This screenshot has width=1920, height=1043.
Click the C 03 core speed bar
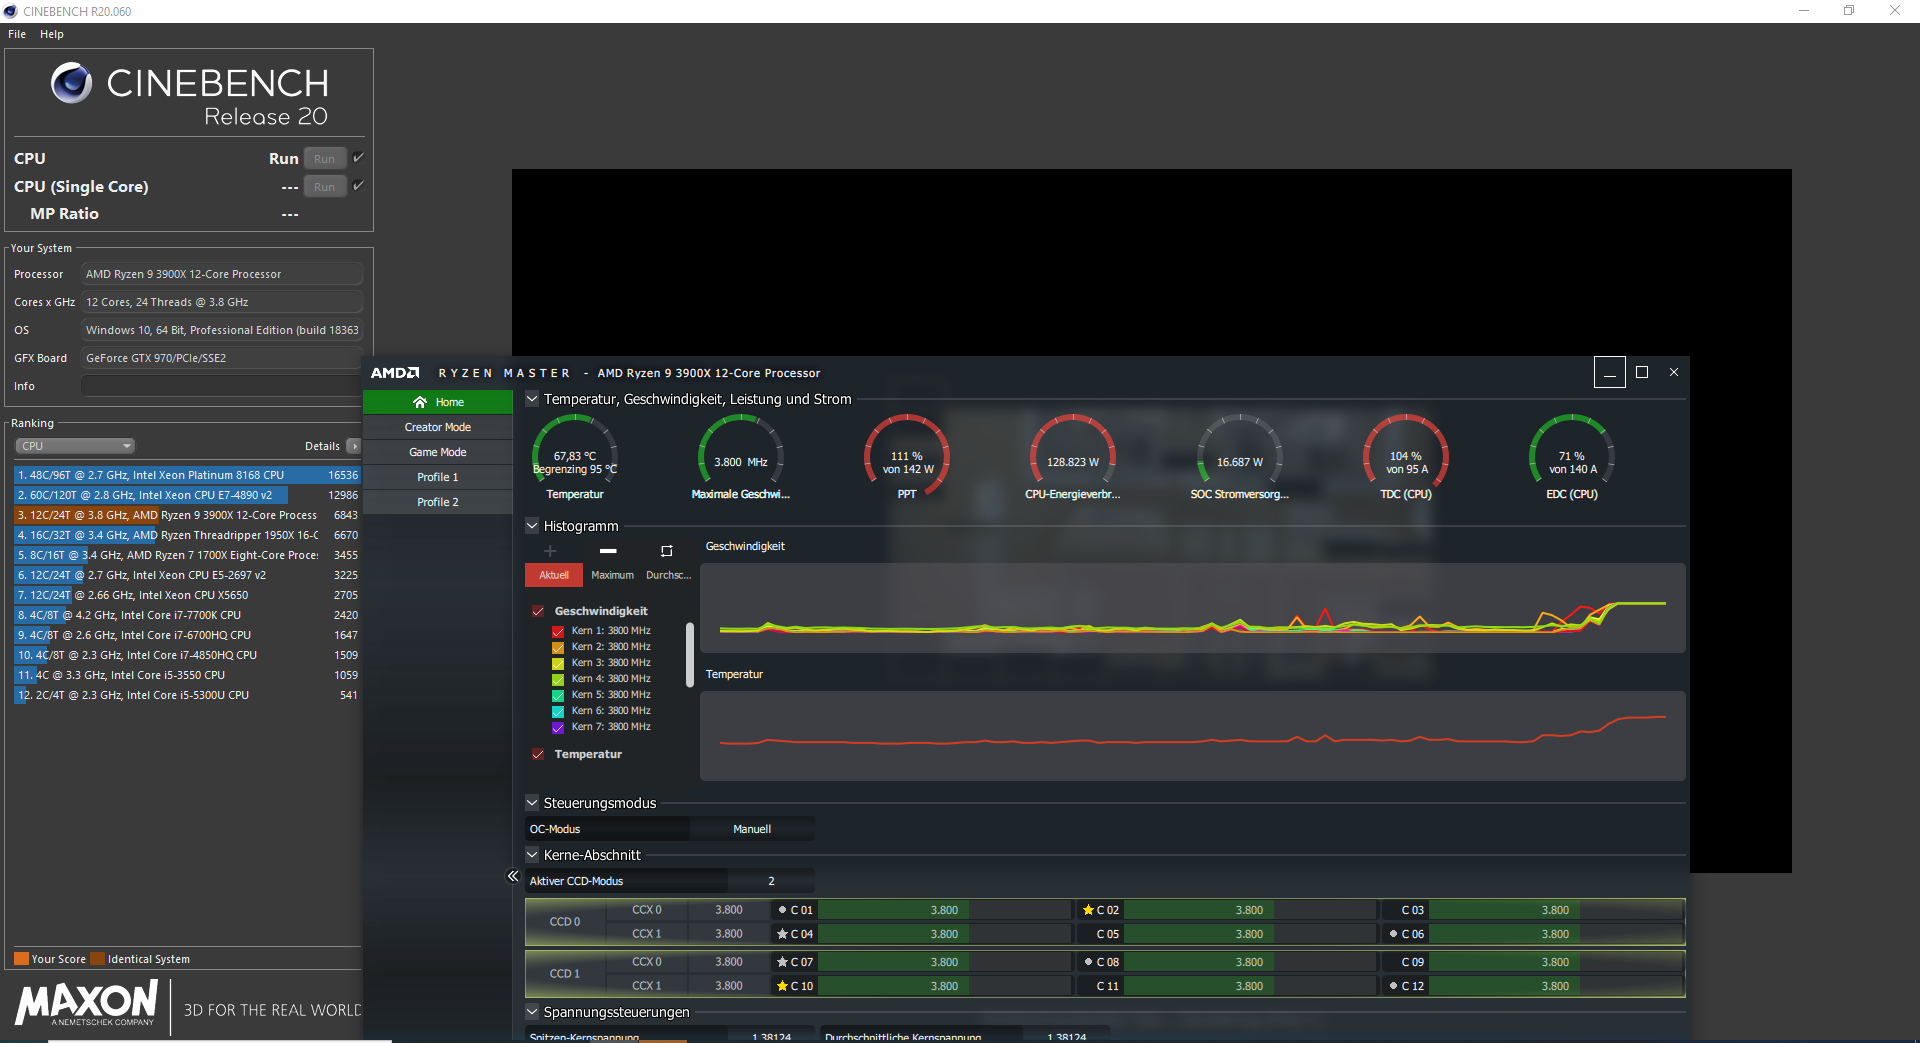(1556, 910)
